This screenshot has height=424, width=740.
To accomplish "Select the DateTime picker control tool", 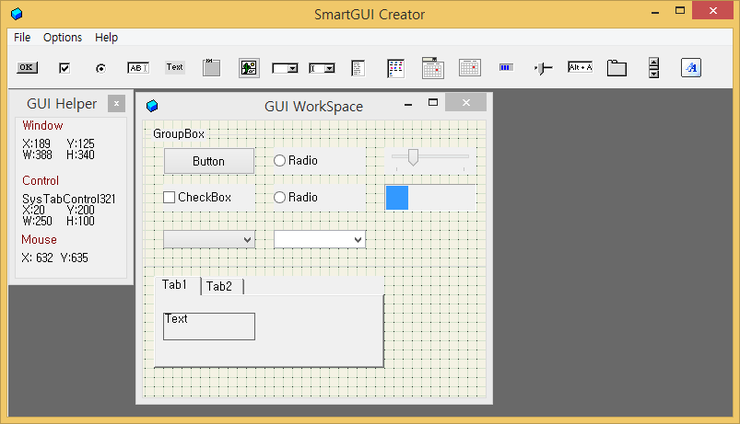I will 433,68.
